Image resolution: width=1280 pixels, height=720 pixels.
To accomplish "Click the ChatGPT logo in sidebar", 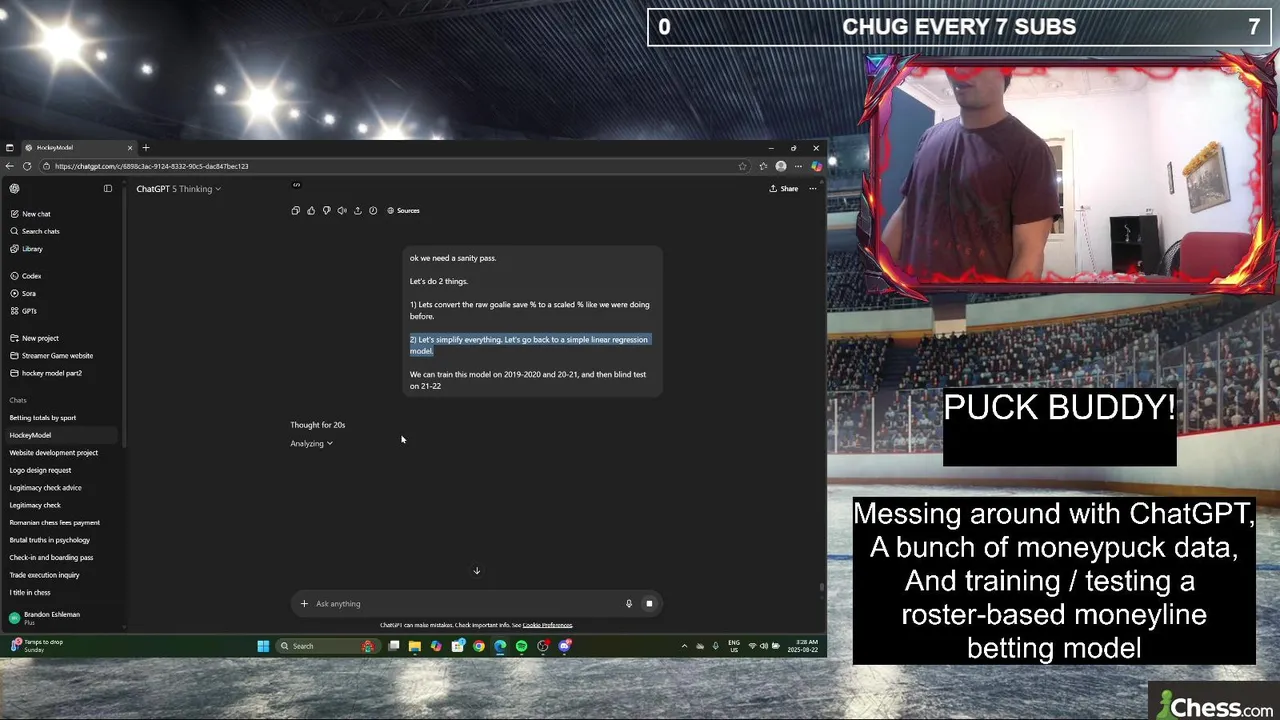I will click(14, 188).
